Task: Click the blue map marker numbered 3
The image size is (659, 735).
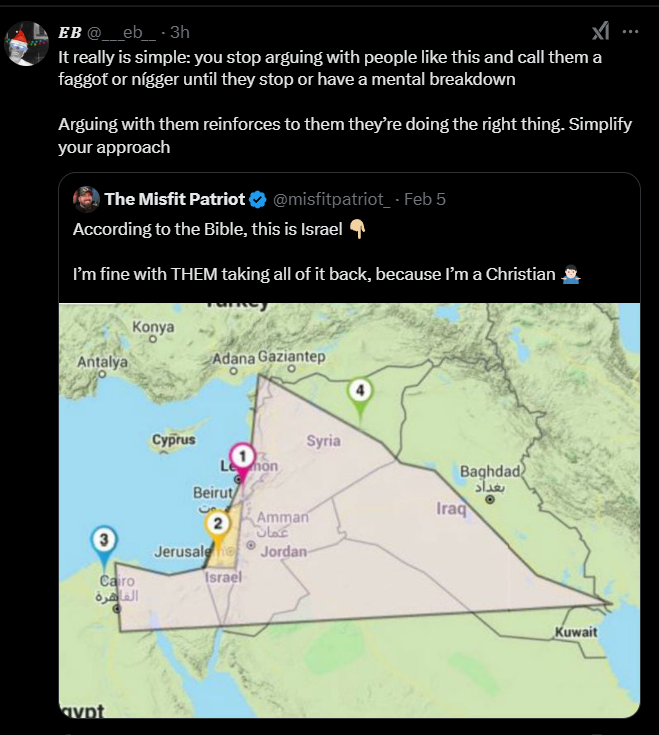Action: pyautogui.click(x=104, y=541)
